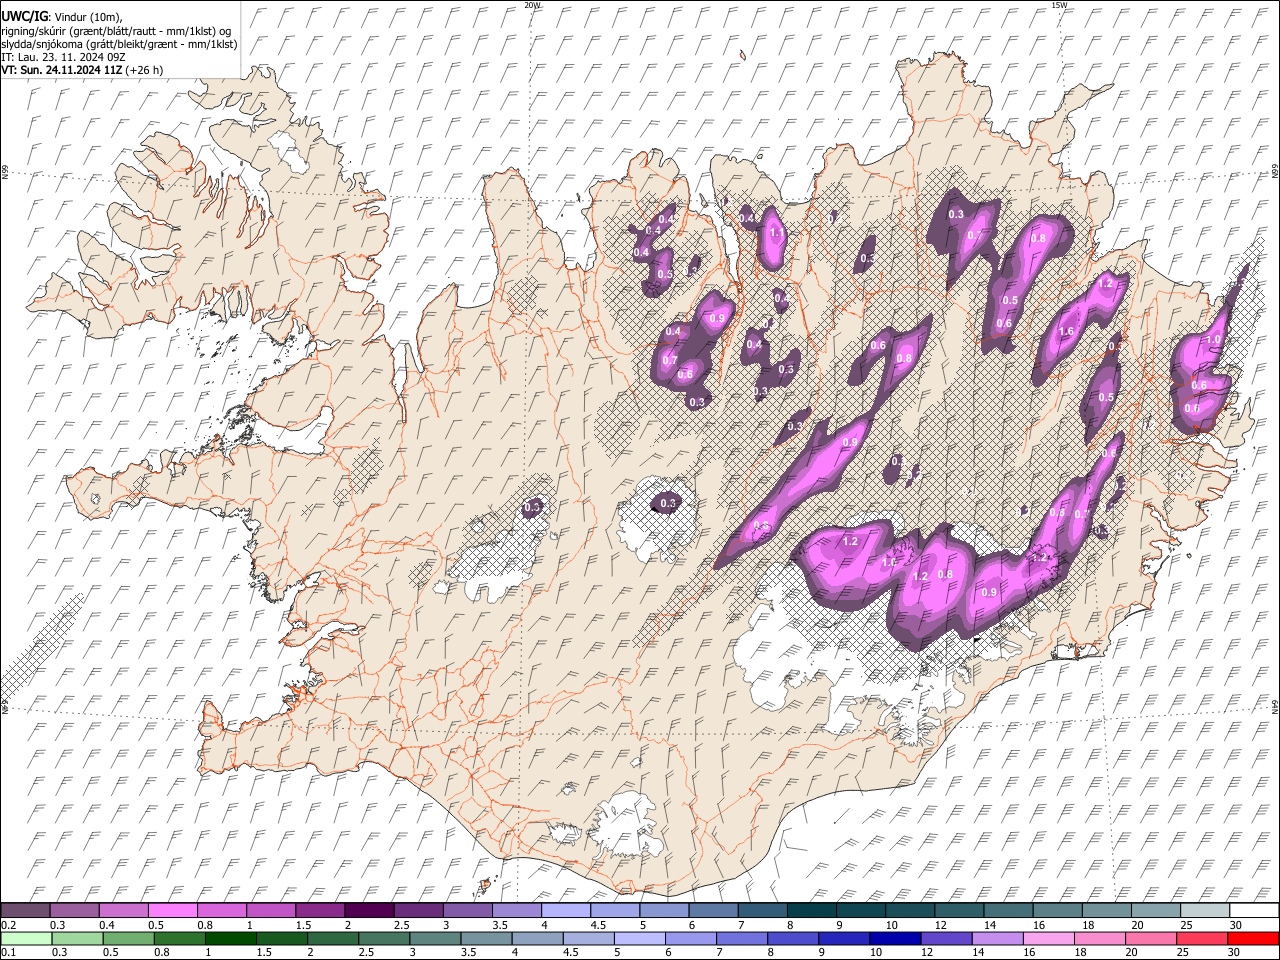This screenshot has width=1280, height=960.
Task: Click the 20W longitude label at the top edge
Action: [x=532, y=5]
